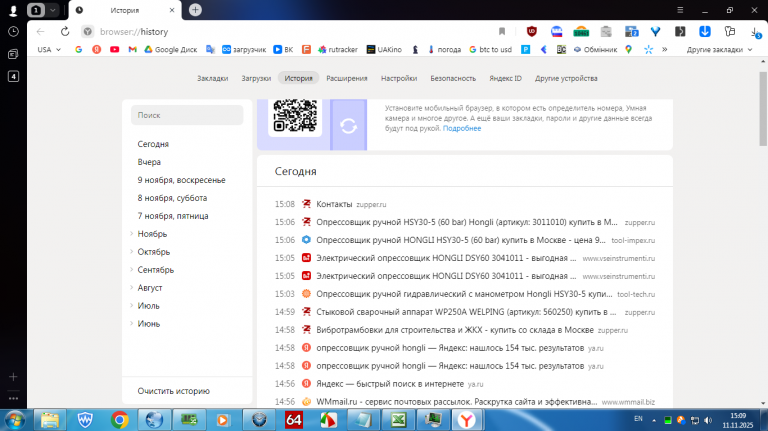The image size is (768, 431).
Task: Reload the history page
Action: coord(65,31)
